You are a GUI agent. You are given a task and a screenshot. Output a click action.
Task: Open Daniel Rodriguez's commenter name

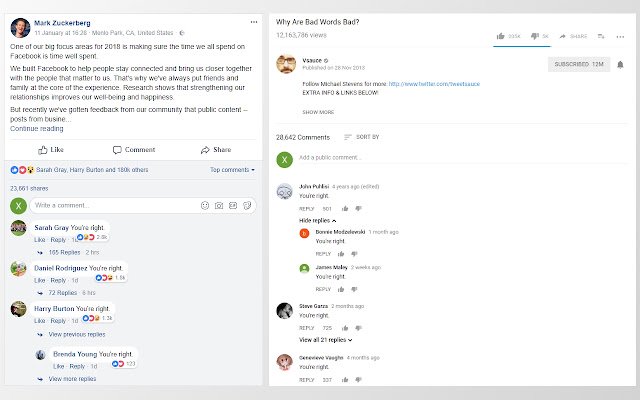(x=60, y=268)
